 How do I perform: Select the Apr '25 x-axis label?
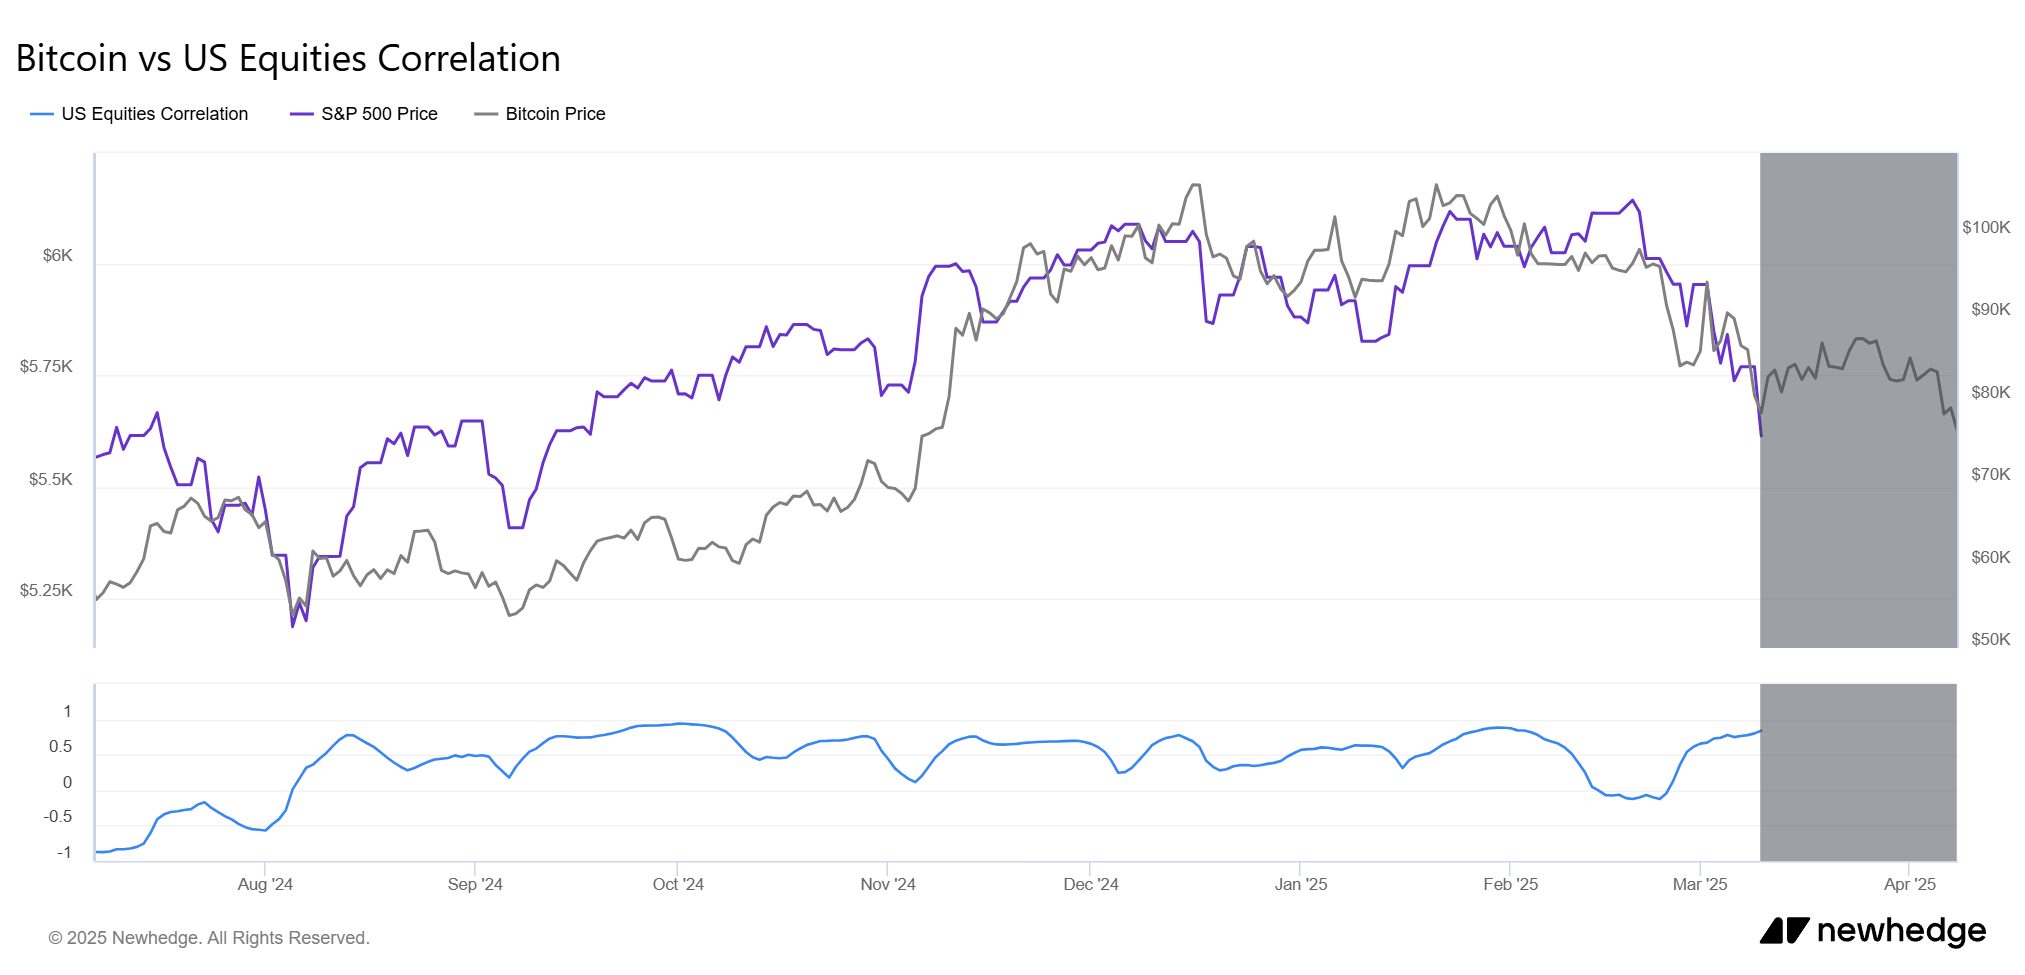1909,884
